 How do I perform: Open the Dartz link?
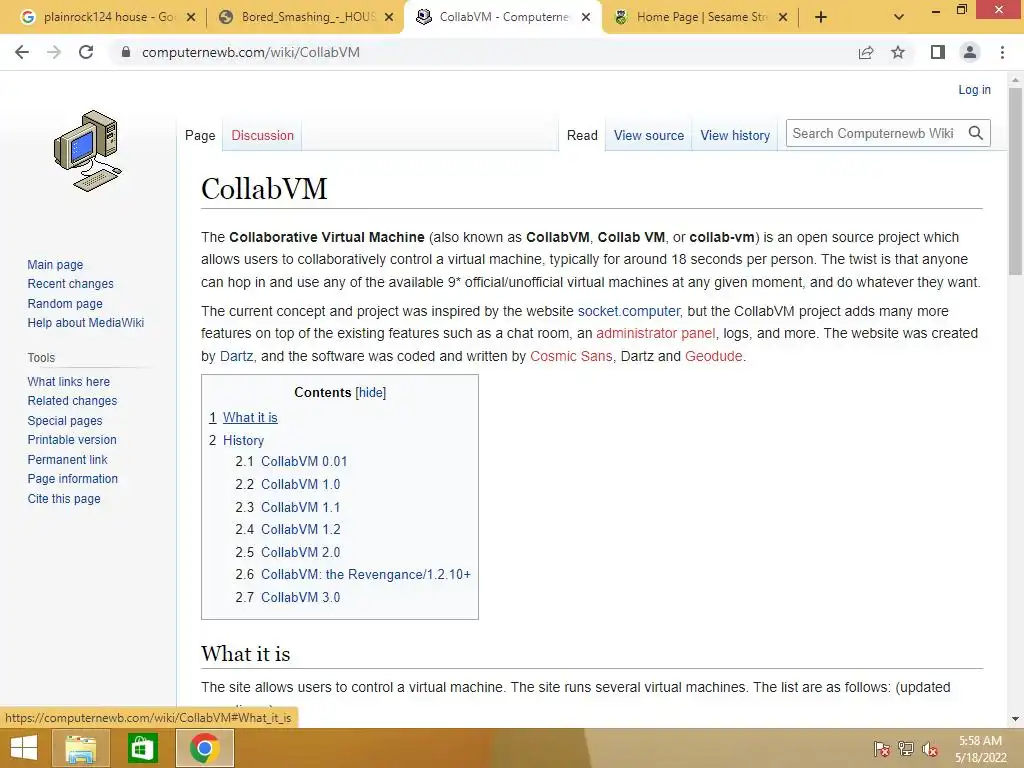[236, 356]
